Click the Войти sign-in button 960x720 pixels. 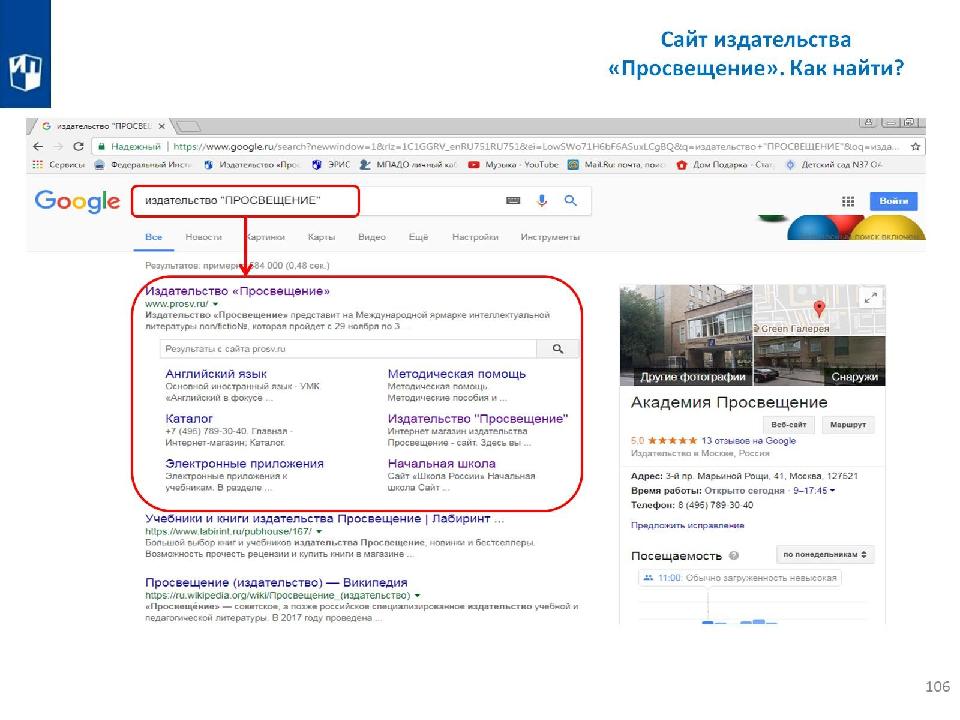click(892, 202)
